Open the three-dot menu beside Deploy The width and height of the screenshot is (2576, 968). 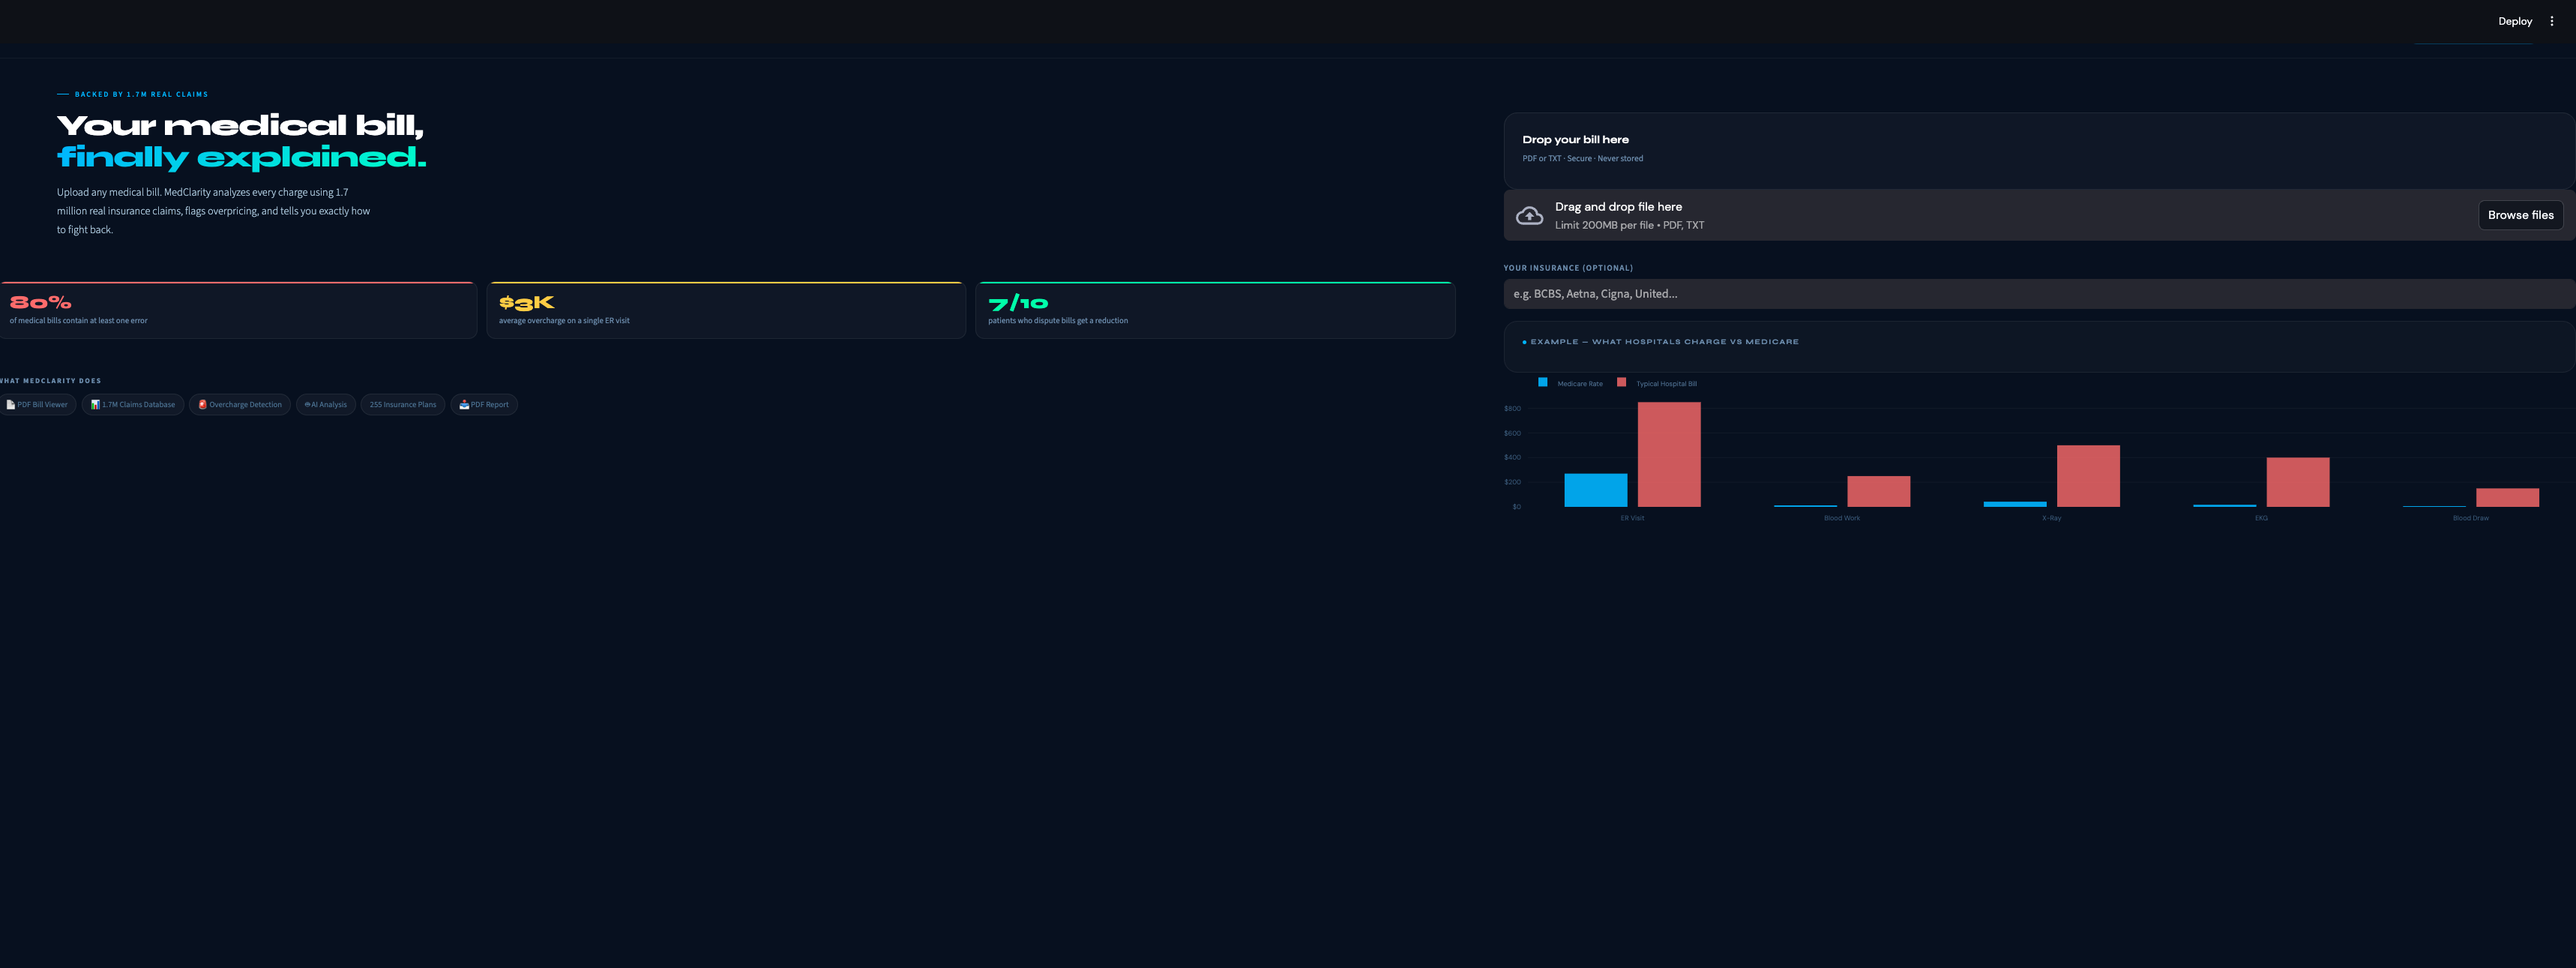pos(2551,21)
